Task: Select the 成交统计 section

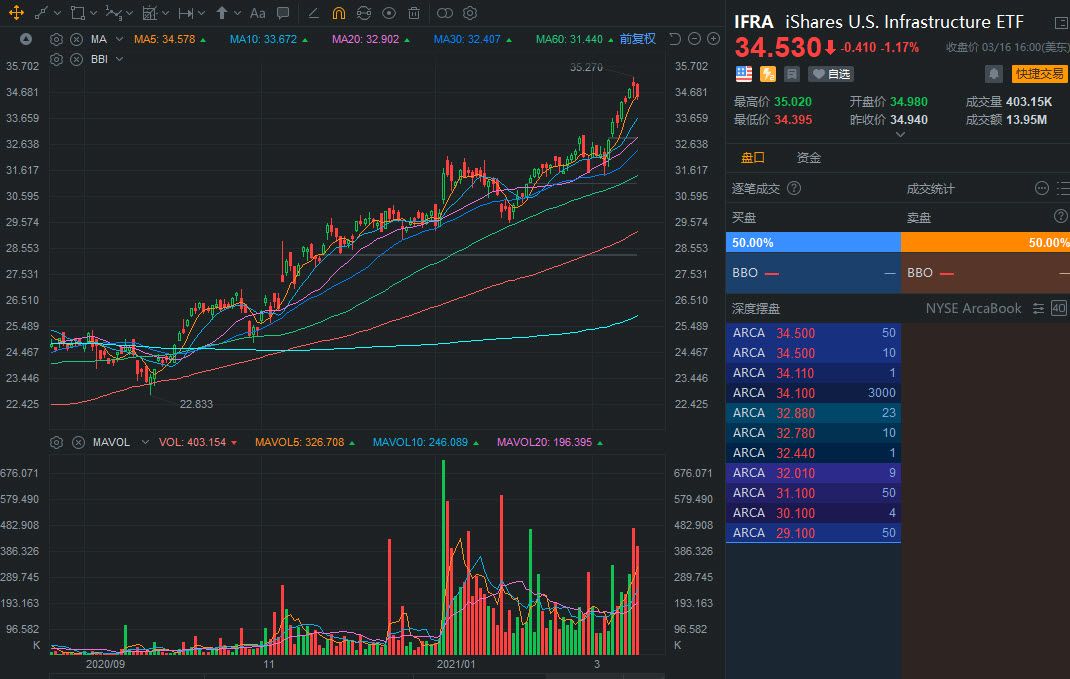Action: pos(931,189)
